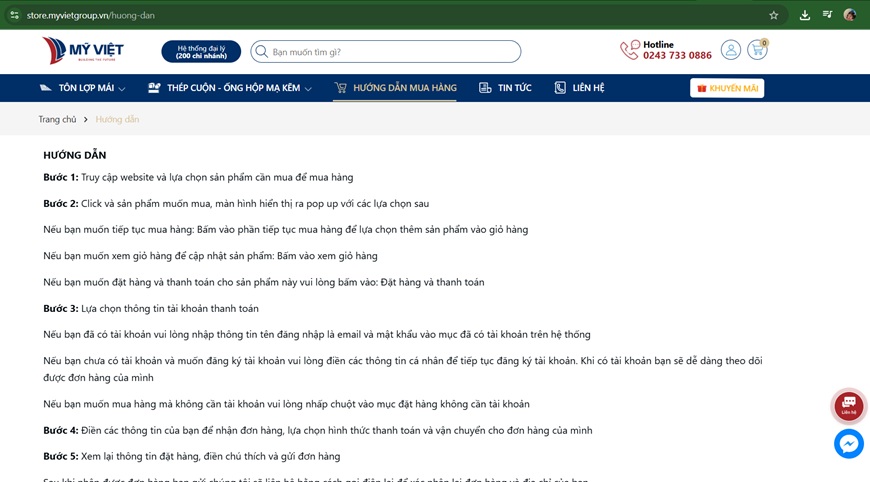This screenshot has height=482, width=870.
Task: Click the cart badge count 0
Action: click(764, 43)
